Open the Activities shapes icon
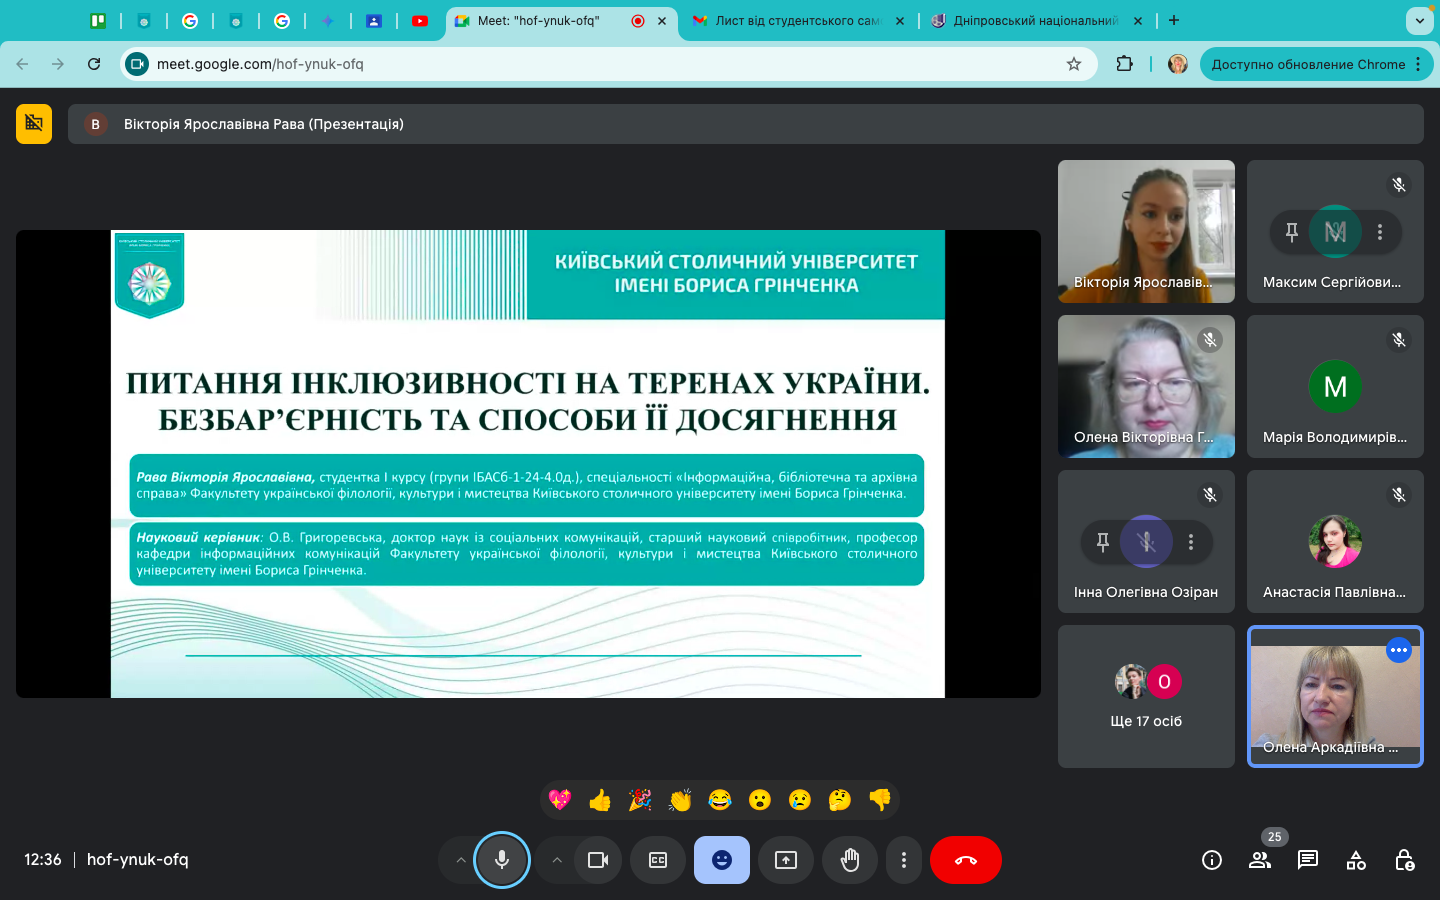Screen dimensions: 1440x900 pos(1356,860)
